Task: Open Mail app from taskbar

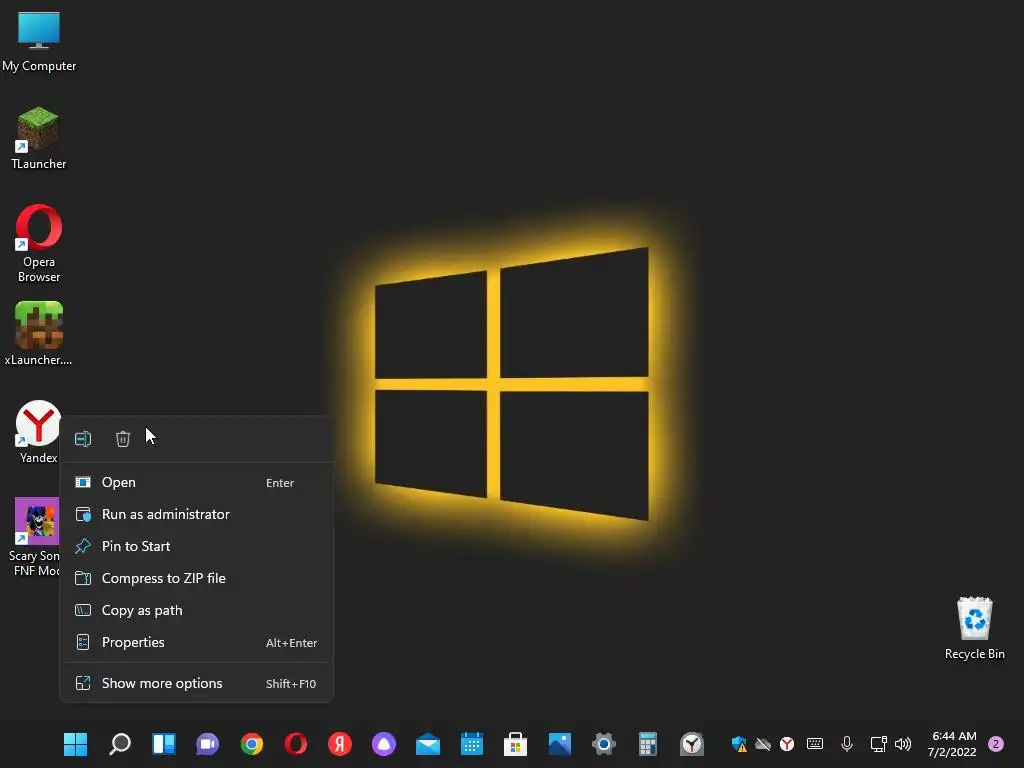Action: click(x=428, y=744)
